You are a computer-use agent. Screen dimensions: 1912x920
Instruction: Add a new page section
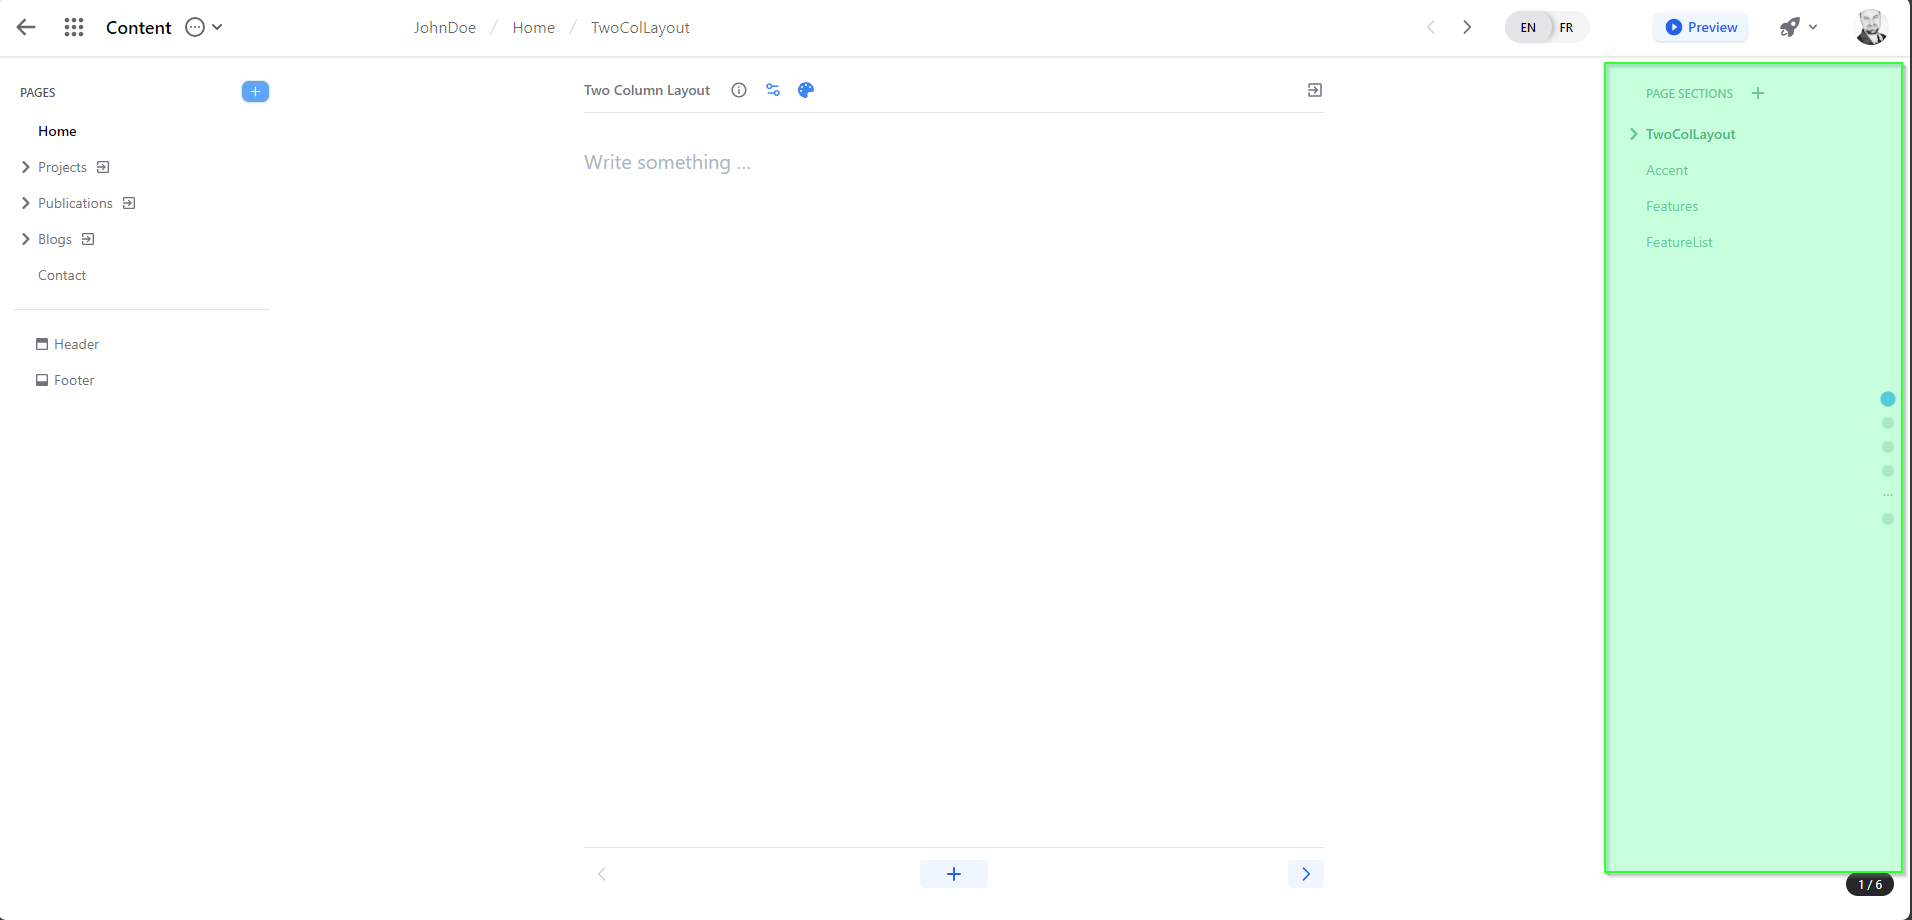click(1758, 93)
